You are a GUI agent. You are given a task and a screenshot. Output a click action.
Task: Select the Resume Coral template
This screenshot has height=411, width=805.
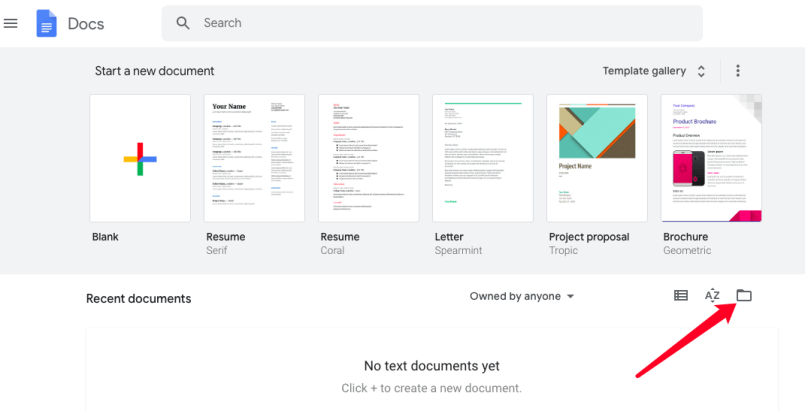368,158
